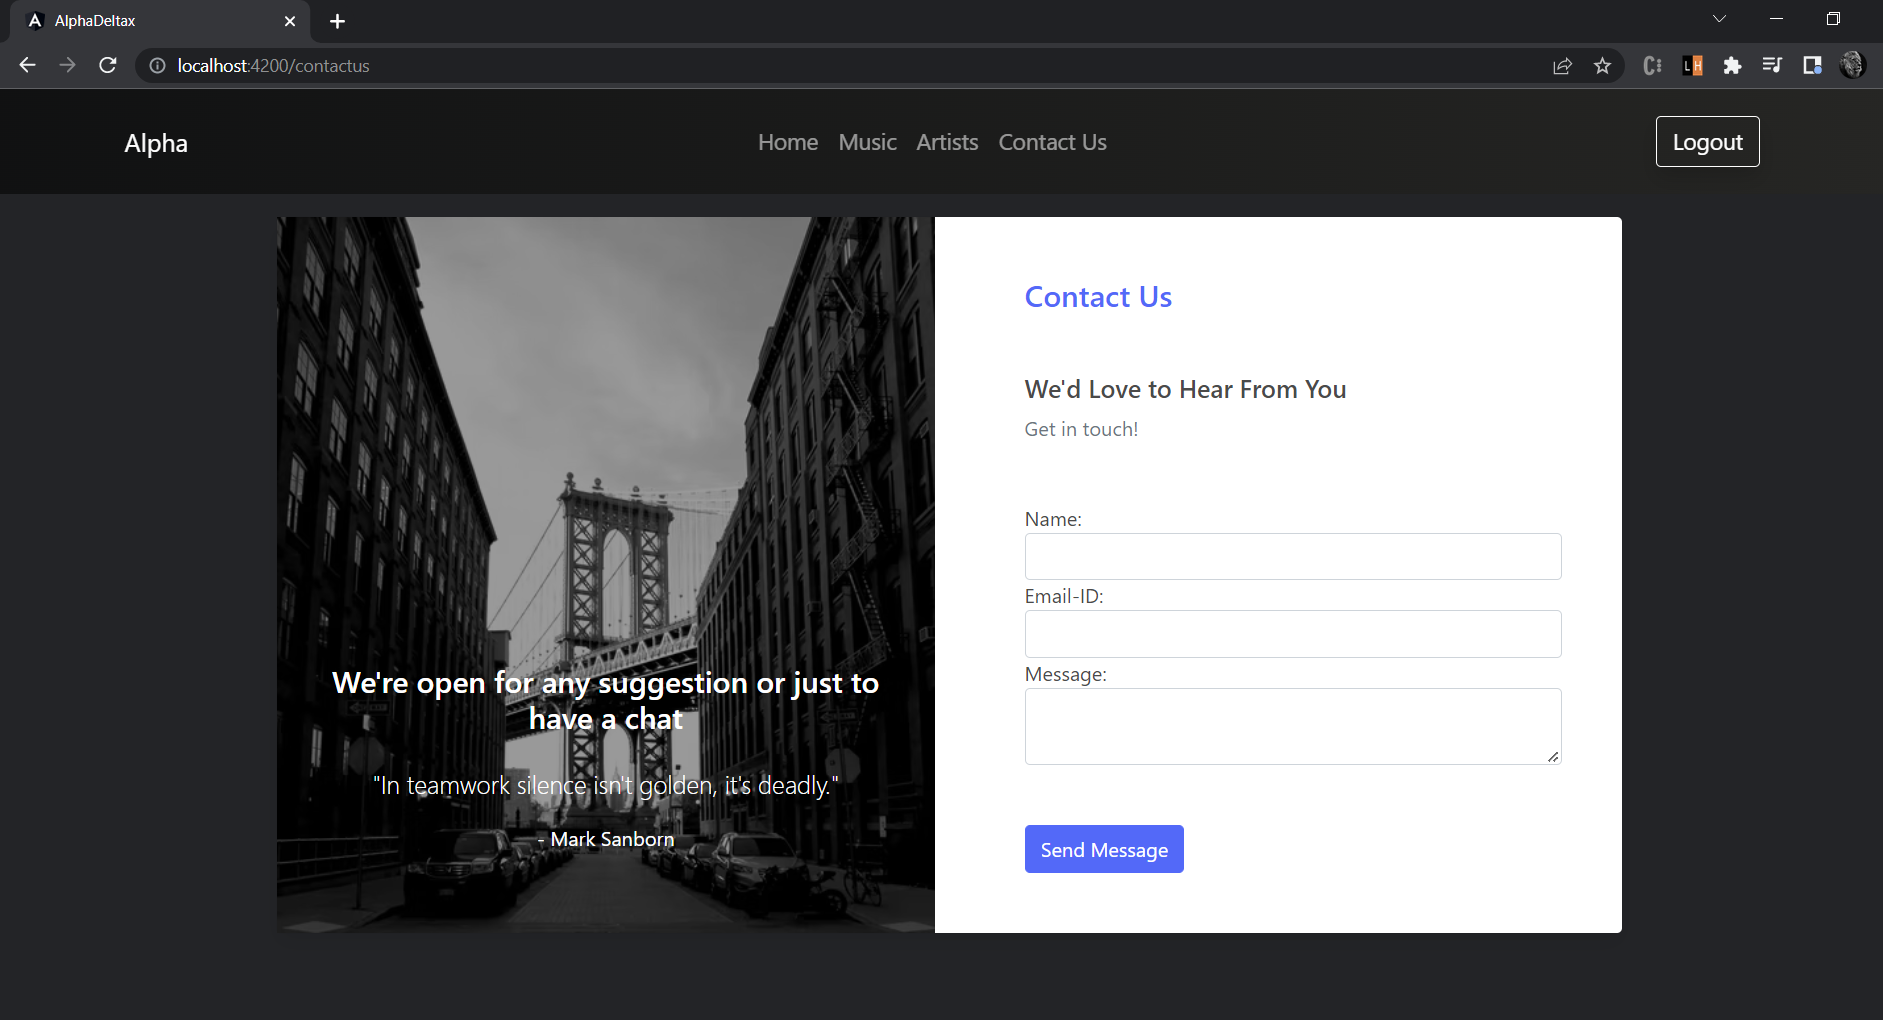Open the LH extension icon
Screen dimensions: 1883x1020
pos(1692,66)
